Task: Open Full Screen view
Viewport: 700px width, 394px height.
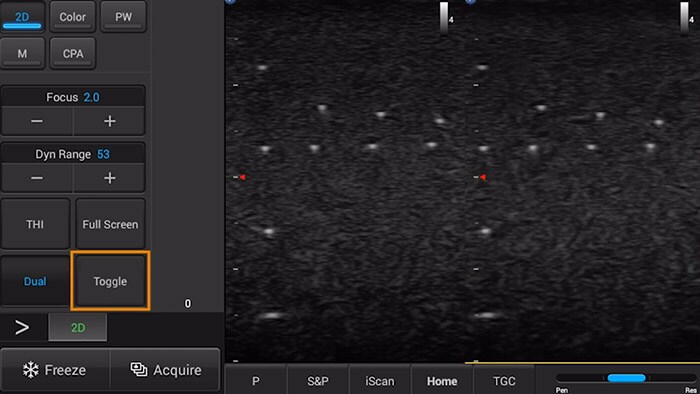Action: (x=110, y=224)
